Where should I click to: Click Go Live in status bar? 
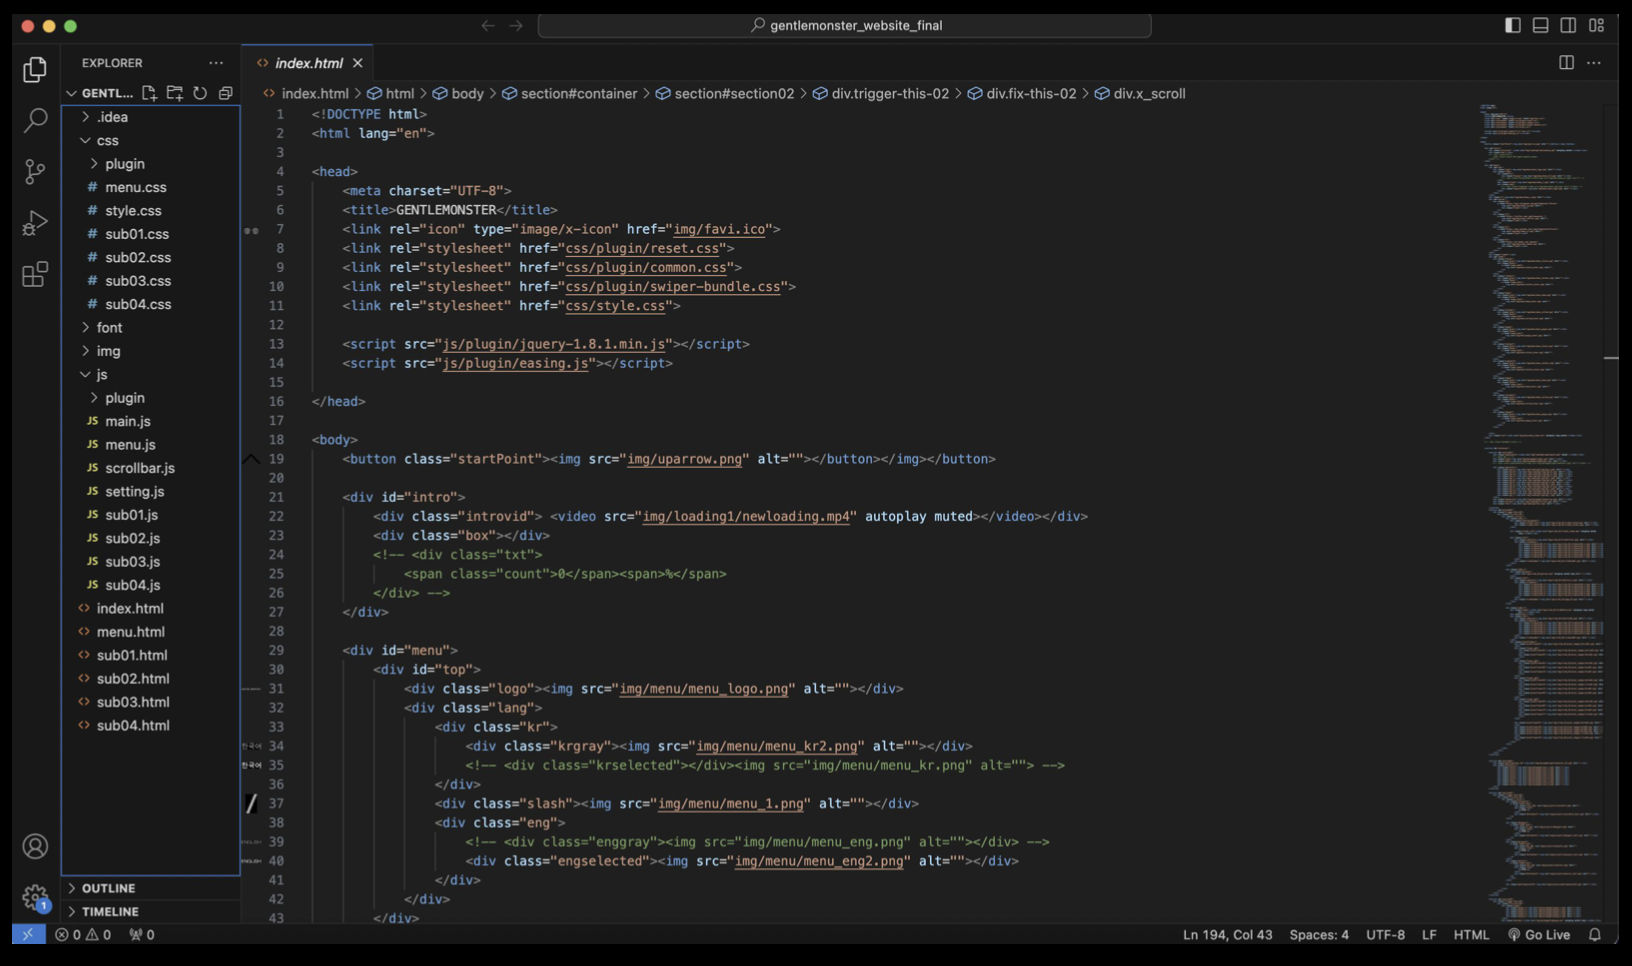point(1539,935)
